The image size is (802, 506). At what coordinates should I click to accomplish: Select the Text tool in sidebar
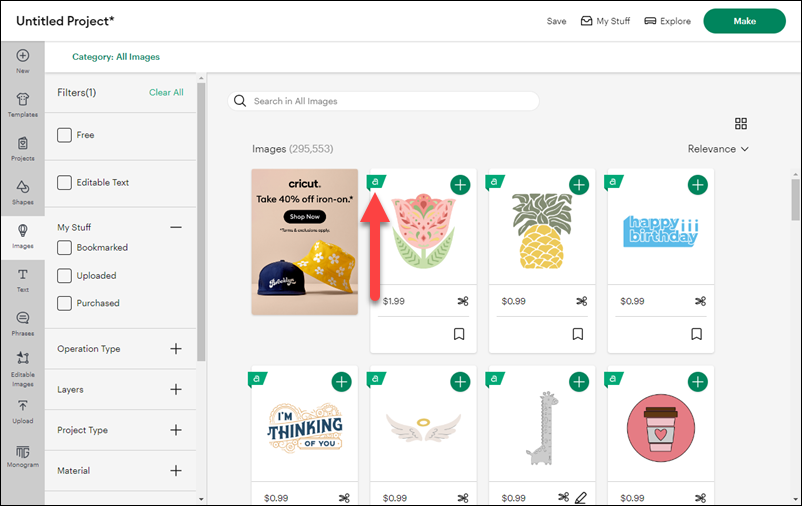[22, 279]
